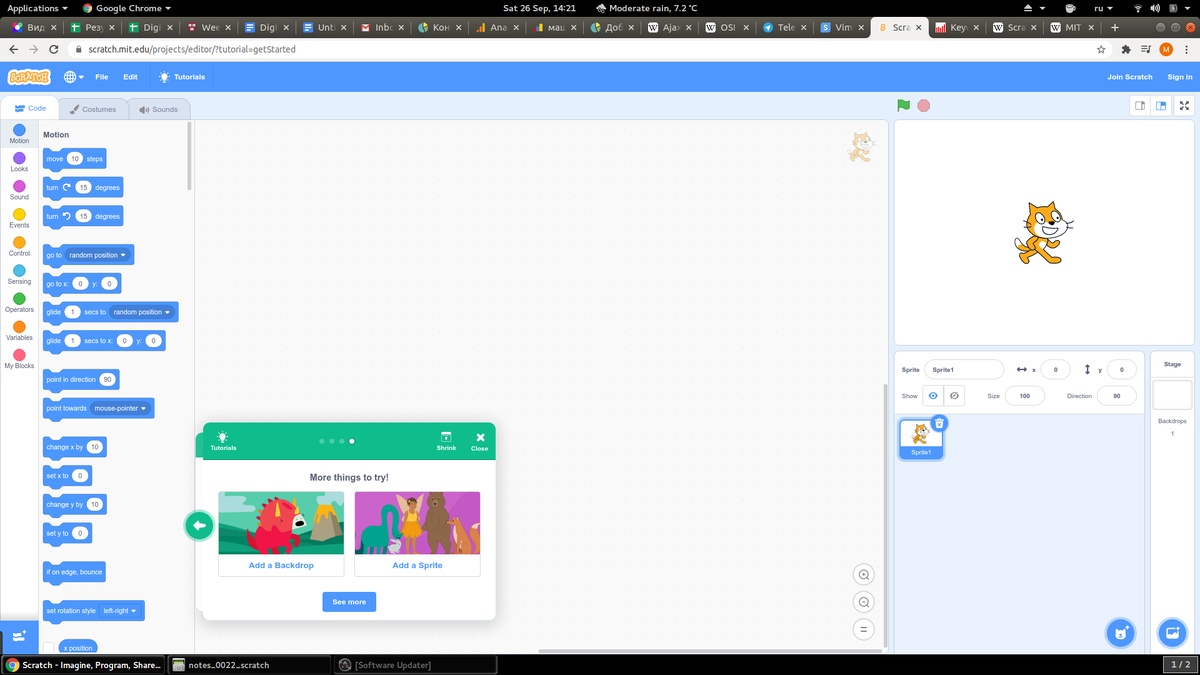This screenshot has width=1200, height=675.
Task: Switch to large stage layout
Action: 1161,105
